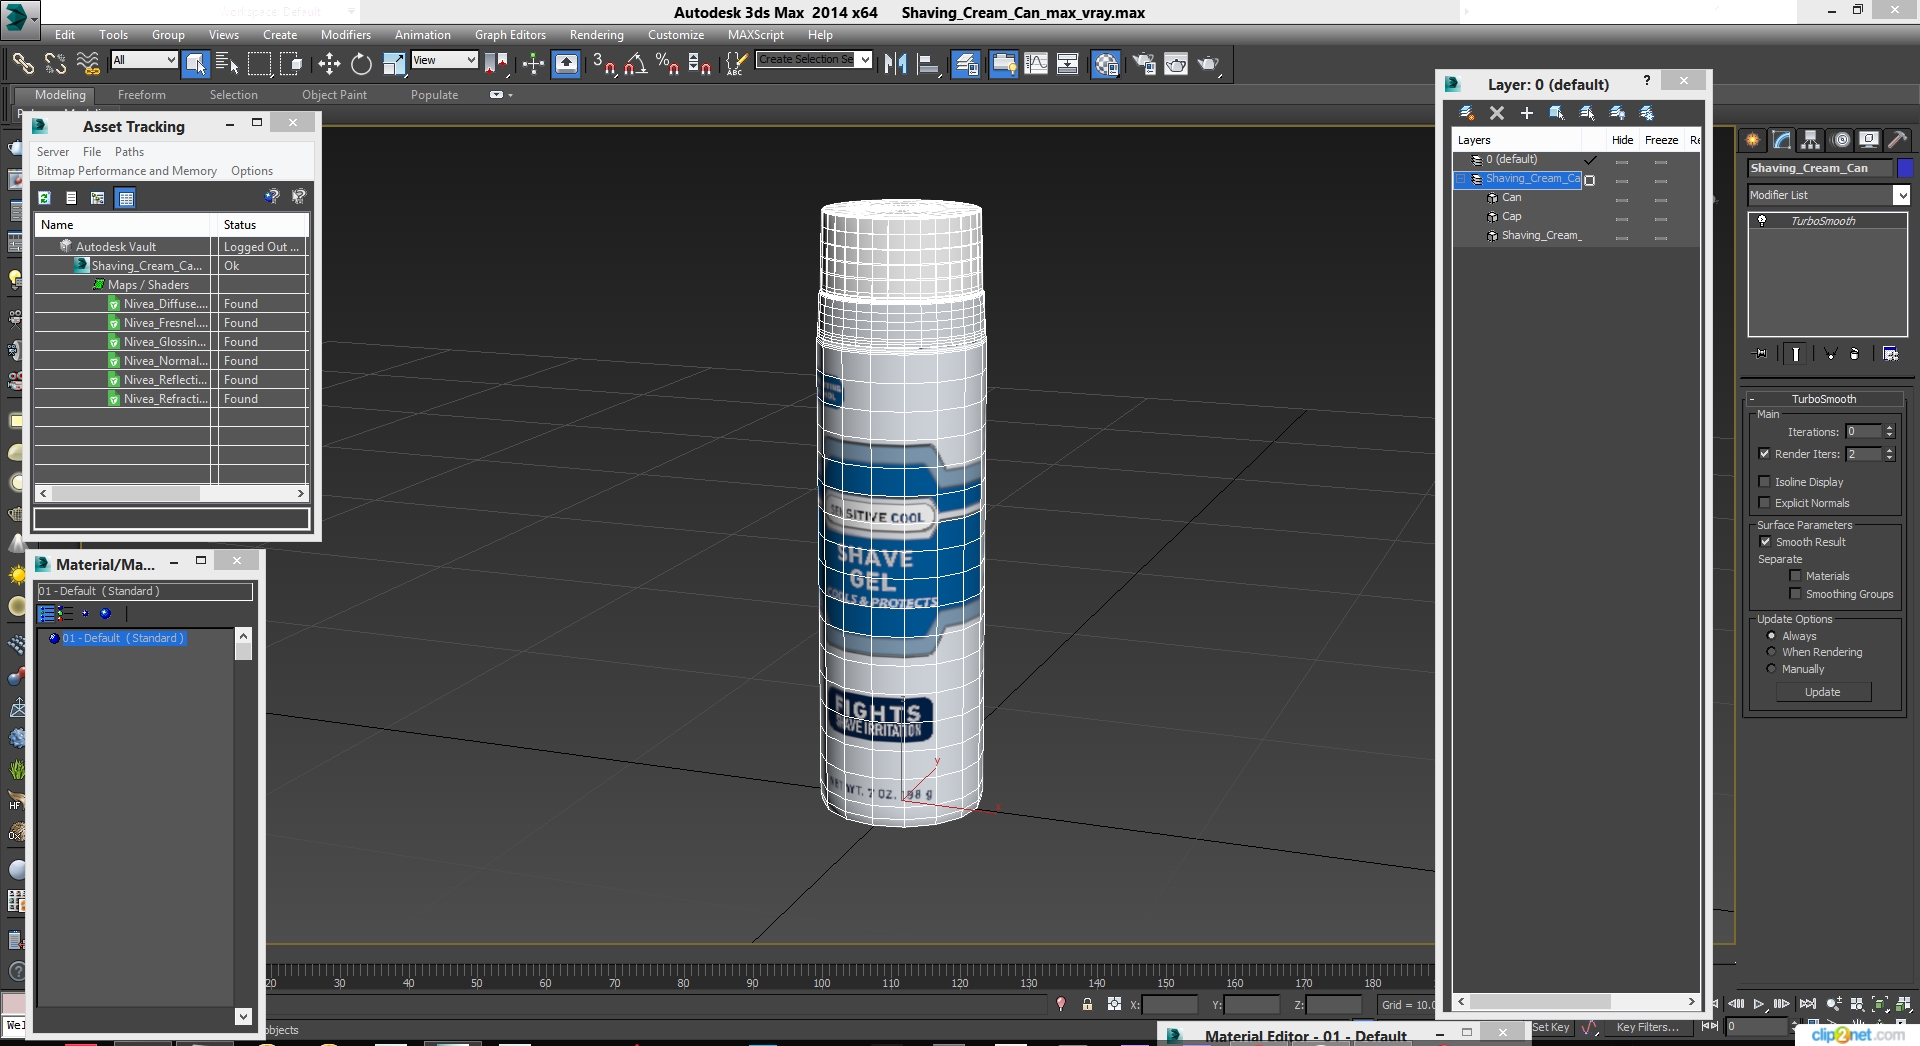Toggle Window/Crossing selection mode

[291, 64]
